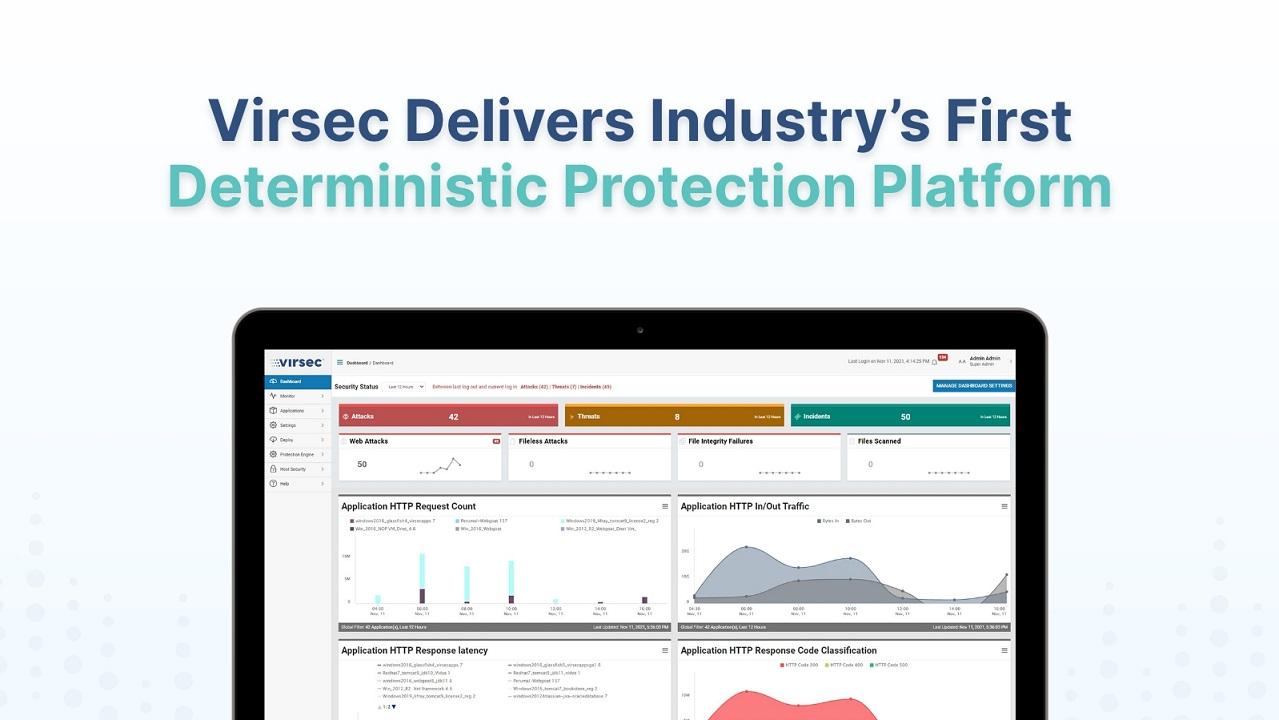Click the Attacks 42 summary card

tap(448, 416)
